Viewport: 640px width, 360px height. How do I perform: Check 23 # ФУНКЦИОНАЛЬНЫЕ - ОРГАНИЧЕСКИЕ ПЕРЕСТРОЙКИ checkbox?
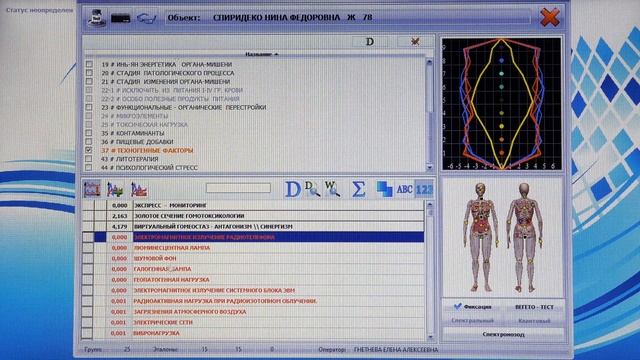click(x=89, y=107)
